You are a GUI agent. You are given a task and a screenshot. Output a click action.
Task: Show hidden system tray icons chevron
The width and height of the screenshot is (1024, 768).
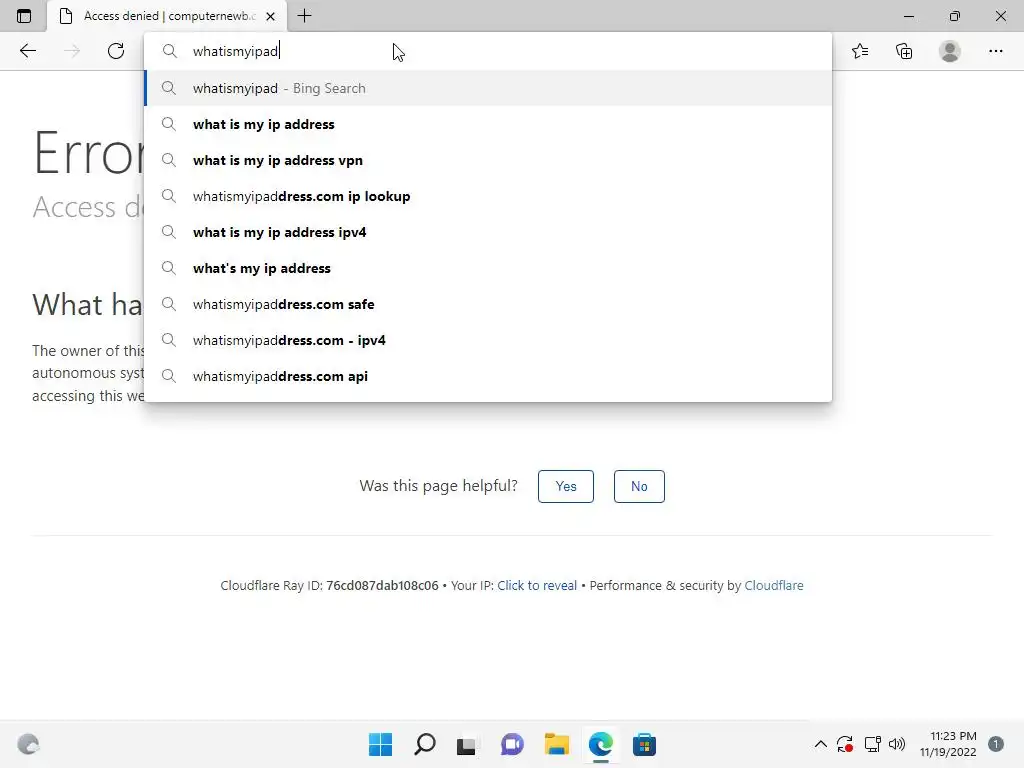[x=821, y=744]
